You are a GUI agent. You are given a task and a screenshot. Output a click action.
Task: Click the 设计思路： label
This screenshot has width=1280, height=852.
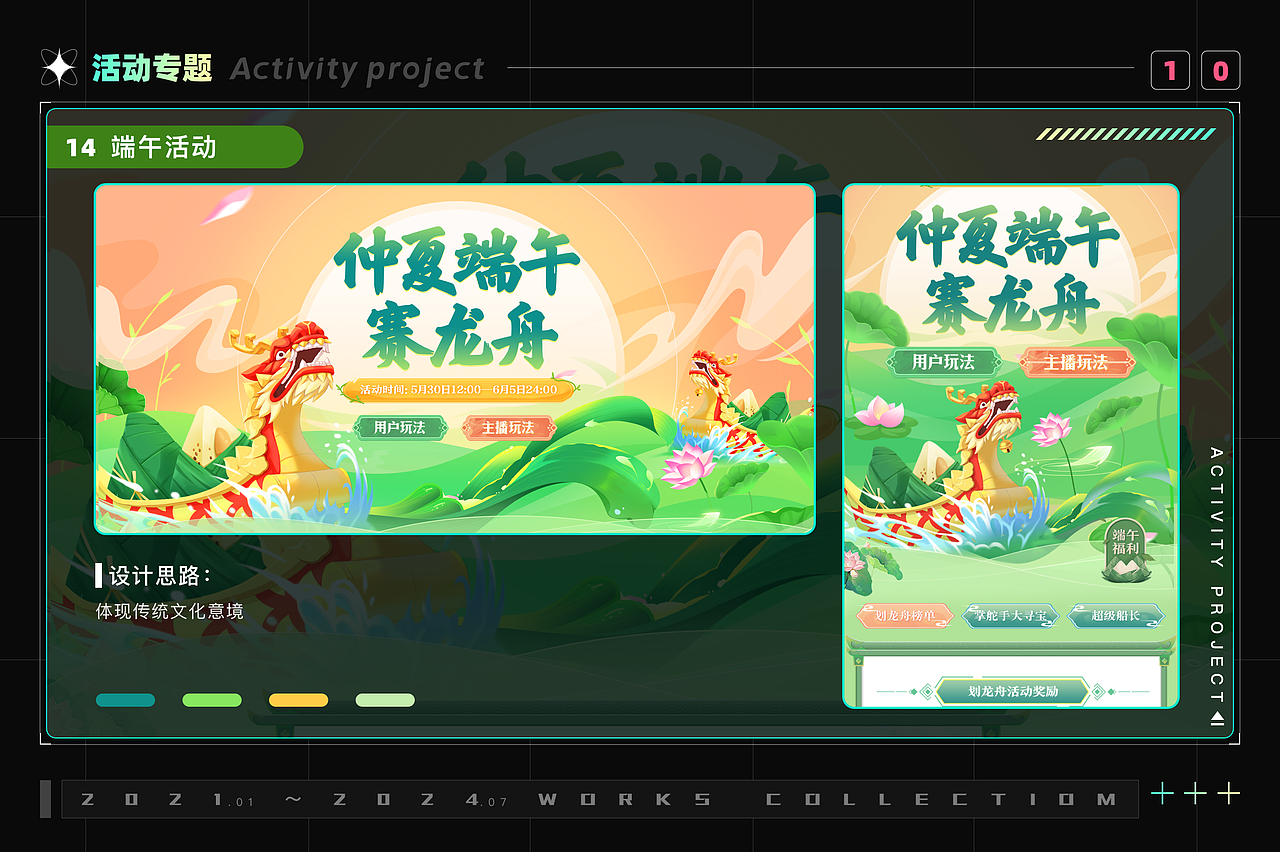coord(160,576)
